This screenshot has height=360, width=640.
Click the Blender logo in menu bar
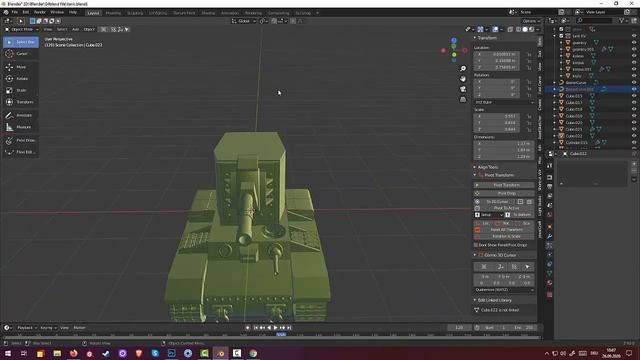(6, 13)
